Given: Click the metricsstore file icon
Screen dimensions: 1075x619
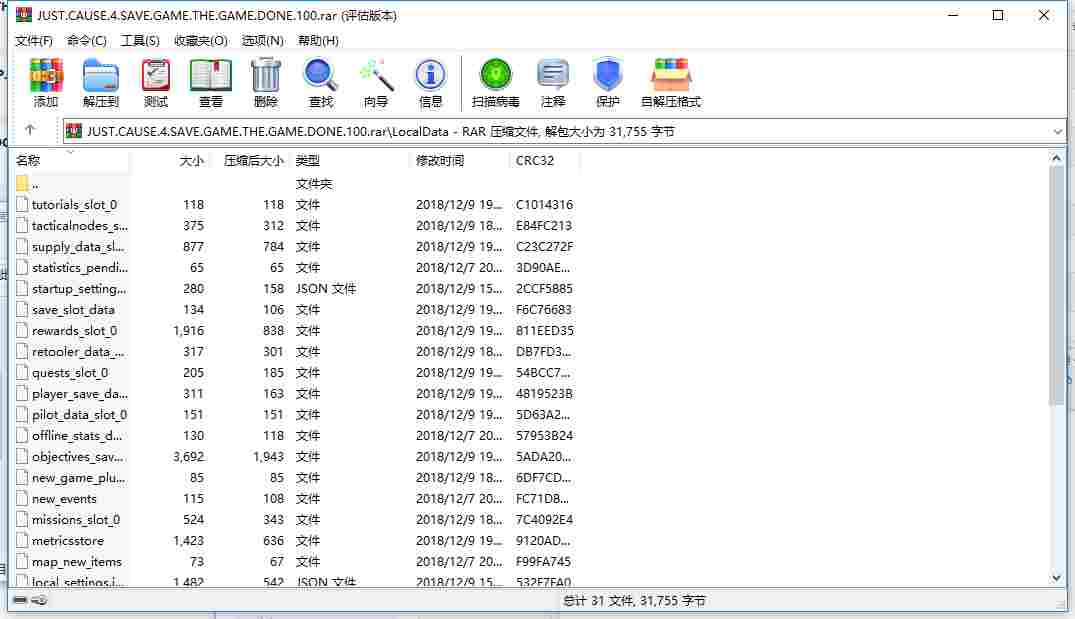Looking at the screenshot, I should [x=22, y=540].
